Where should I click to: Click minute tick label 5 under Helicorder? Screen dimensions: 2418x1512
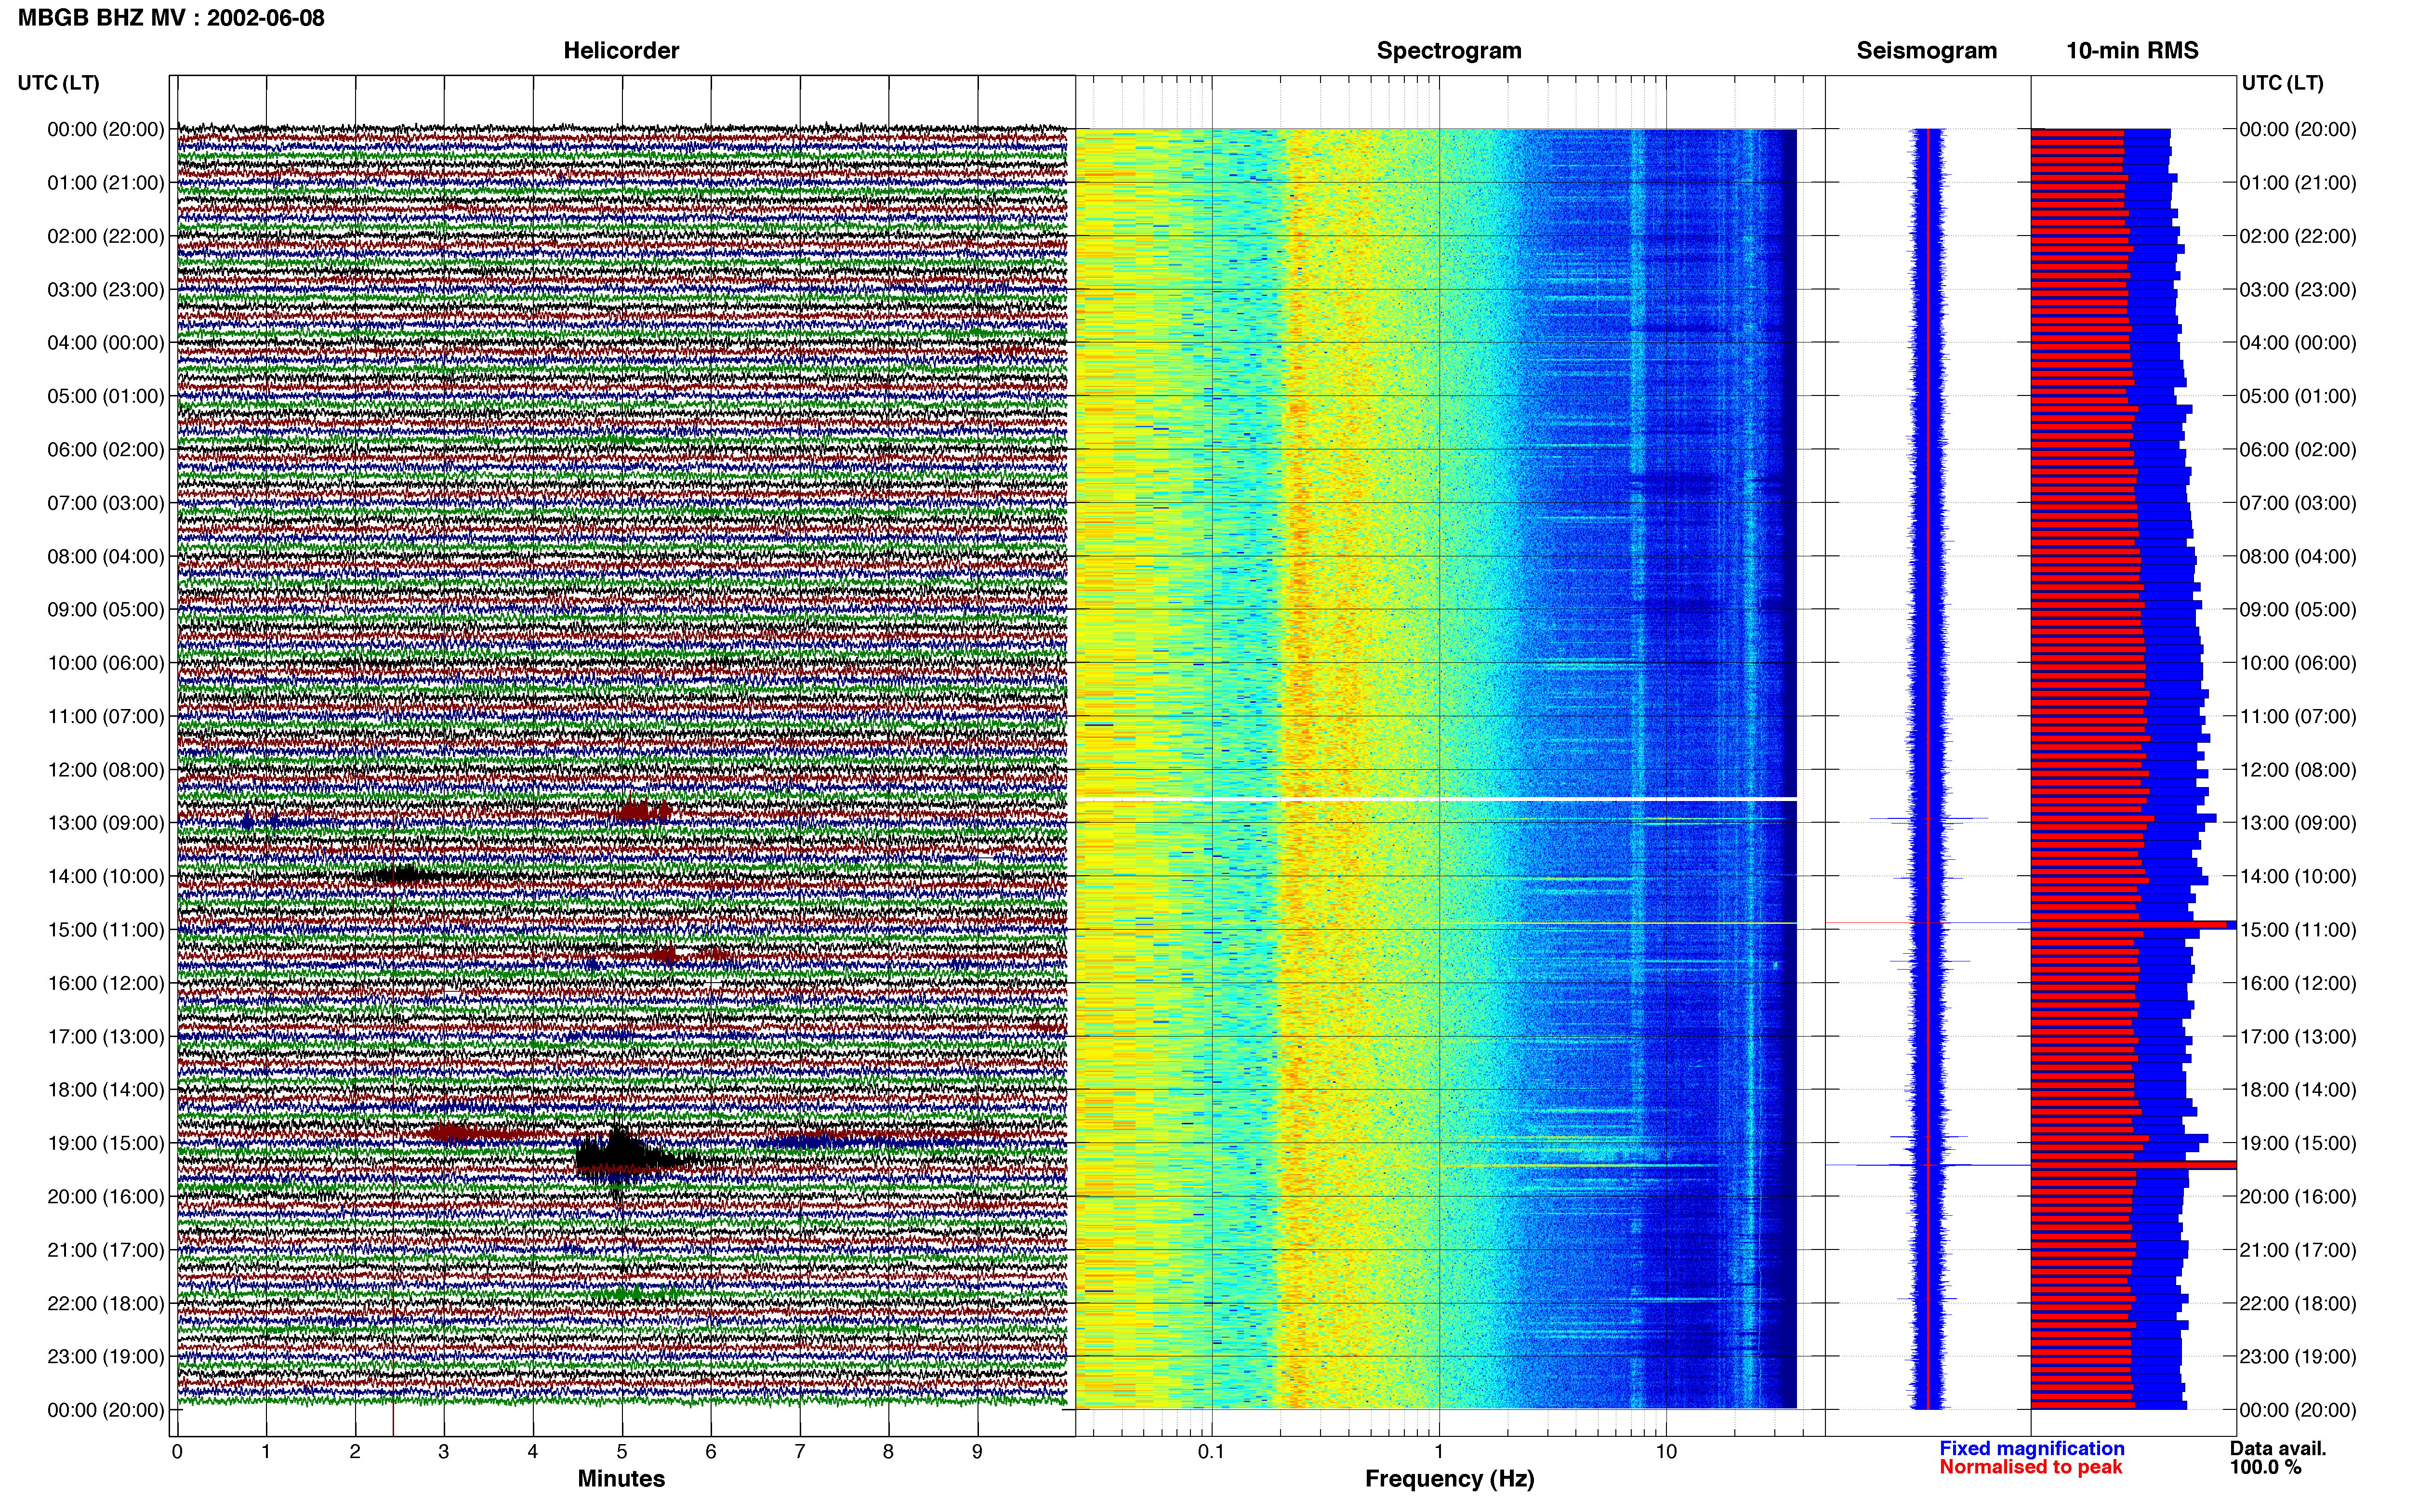coord(622,1452)
